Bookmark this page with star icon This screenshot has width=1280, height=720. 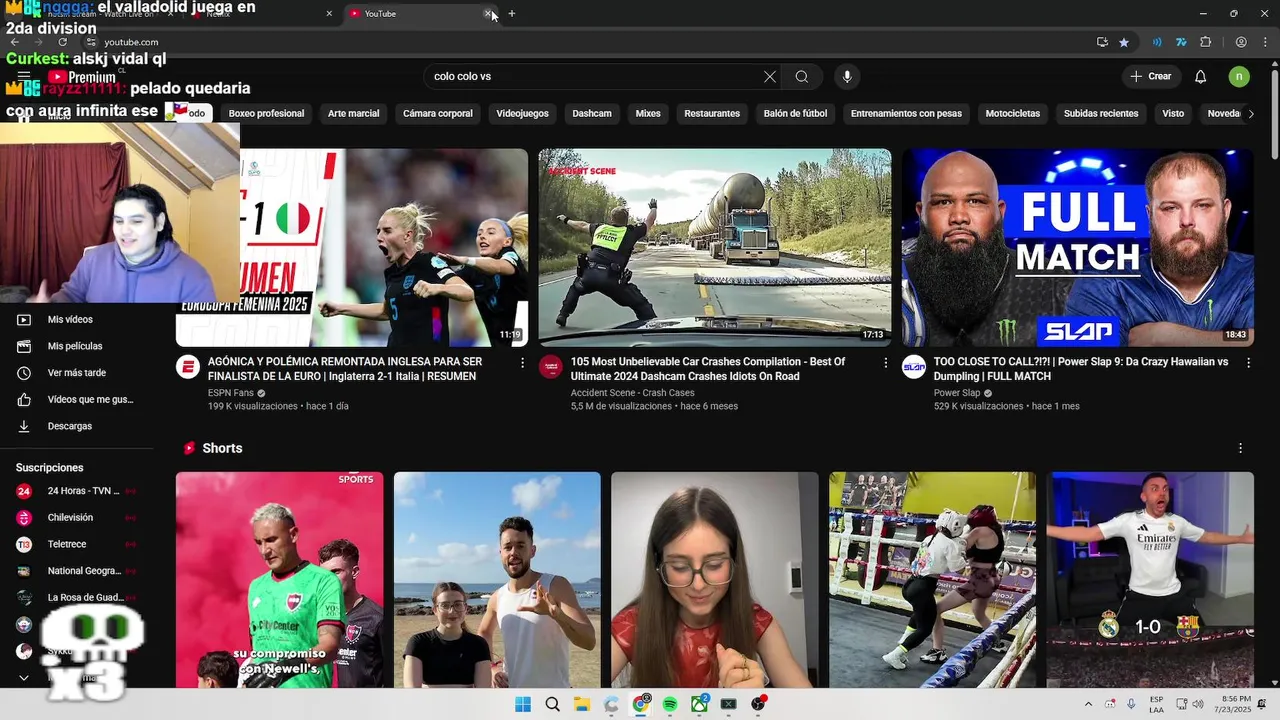click(x=1124, y=42)
